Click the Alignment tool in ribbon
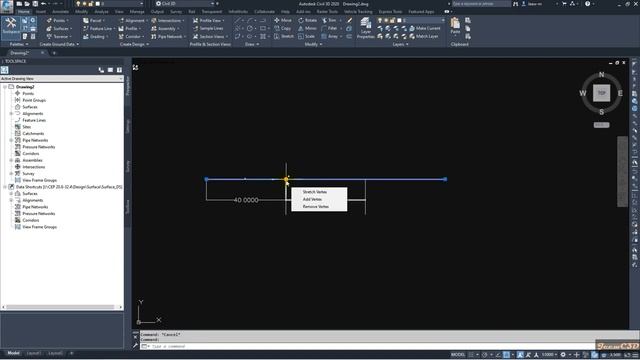This screenshot has width=640, height=360. click(132, 20)
